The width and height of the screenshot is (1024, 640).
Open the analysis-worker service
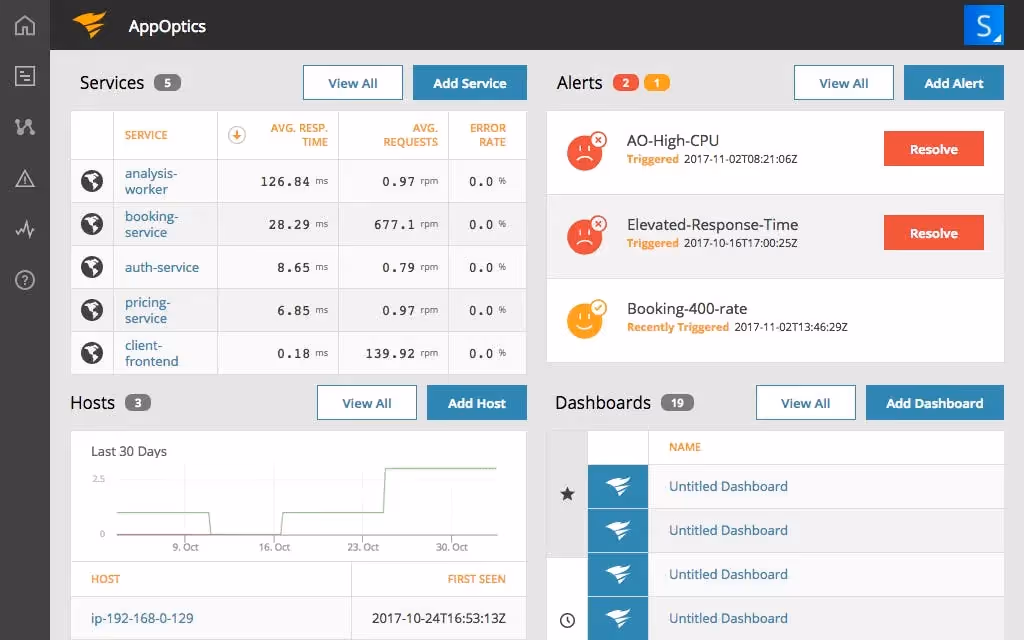pos(152,181)
